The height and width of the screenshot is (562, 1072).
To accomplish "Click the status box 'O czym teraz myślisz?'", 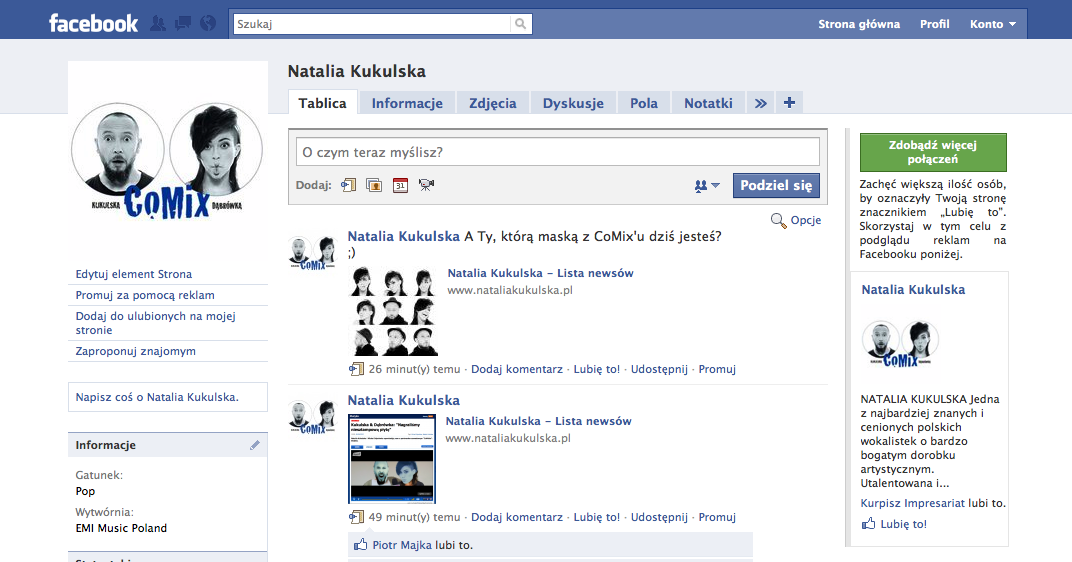I will pos(557,152).
